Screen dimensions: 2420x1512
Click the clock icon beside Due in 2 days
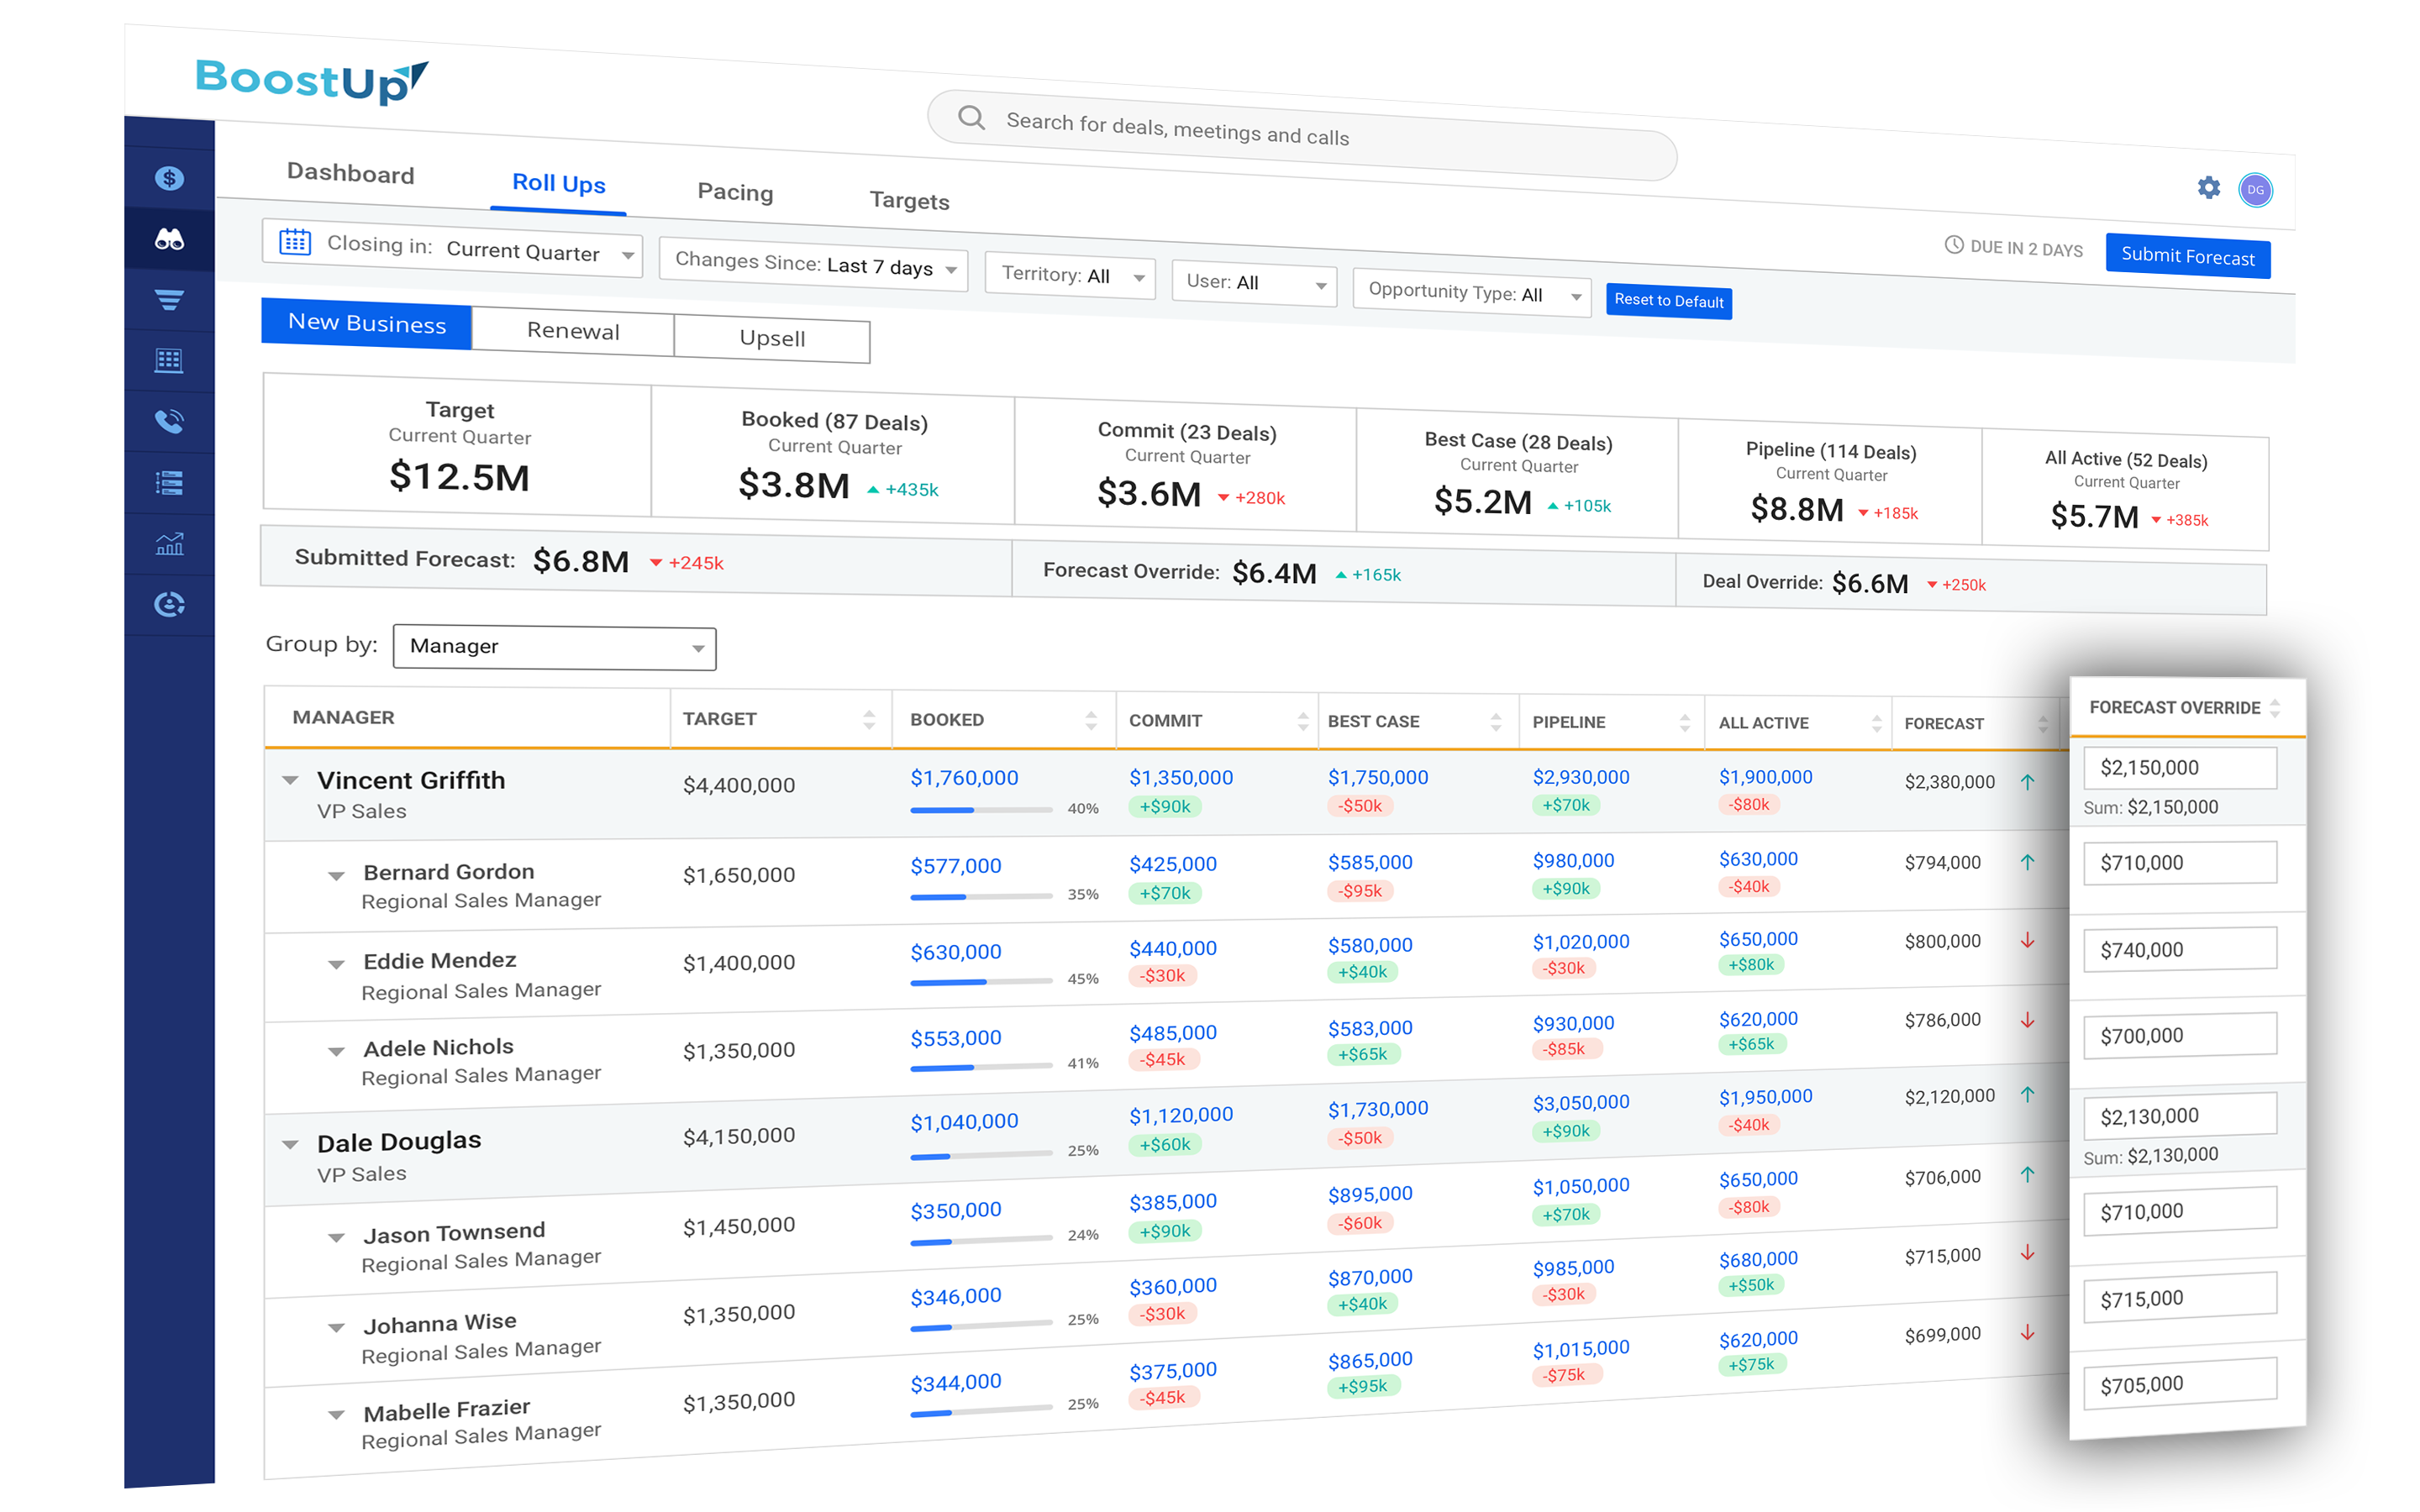(1953, 244)
